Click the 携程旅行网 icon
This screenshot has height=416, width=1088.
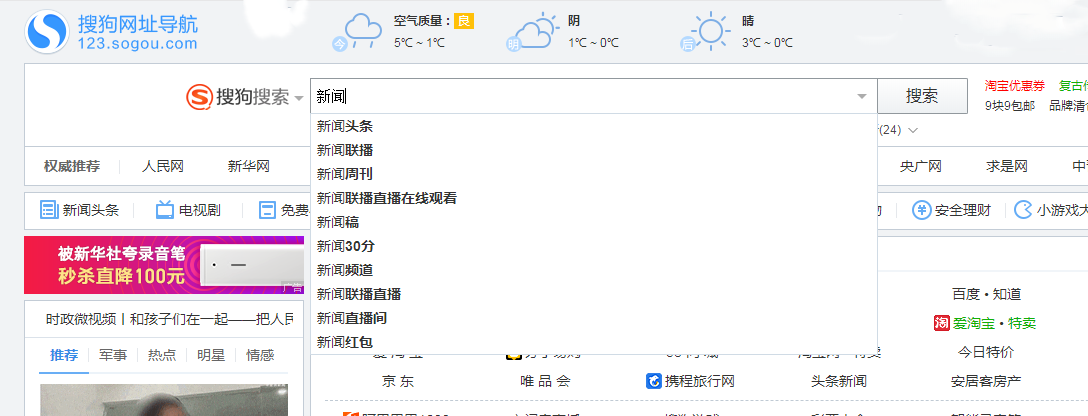(x=654, y=381)
